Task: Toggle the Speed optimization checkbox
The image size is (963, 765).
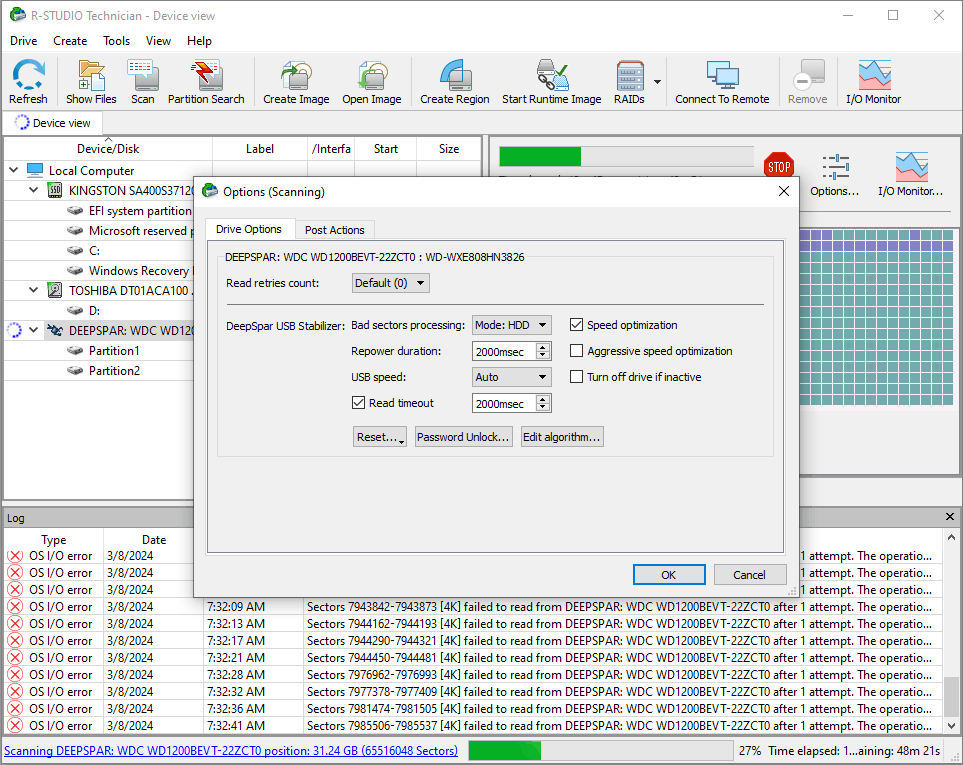Action: point(576,325)
